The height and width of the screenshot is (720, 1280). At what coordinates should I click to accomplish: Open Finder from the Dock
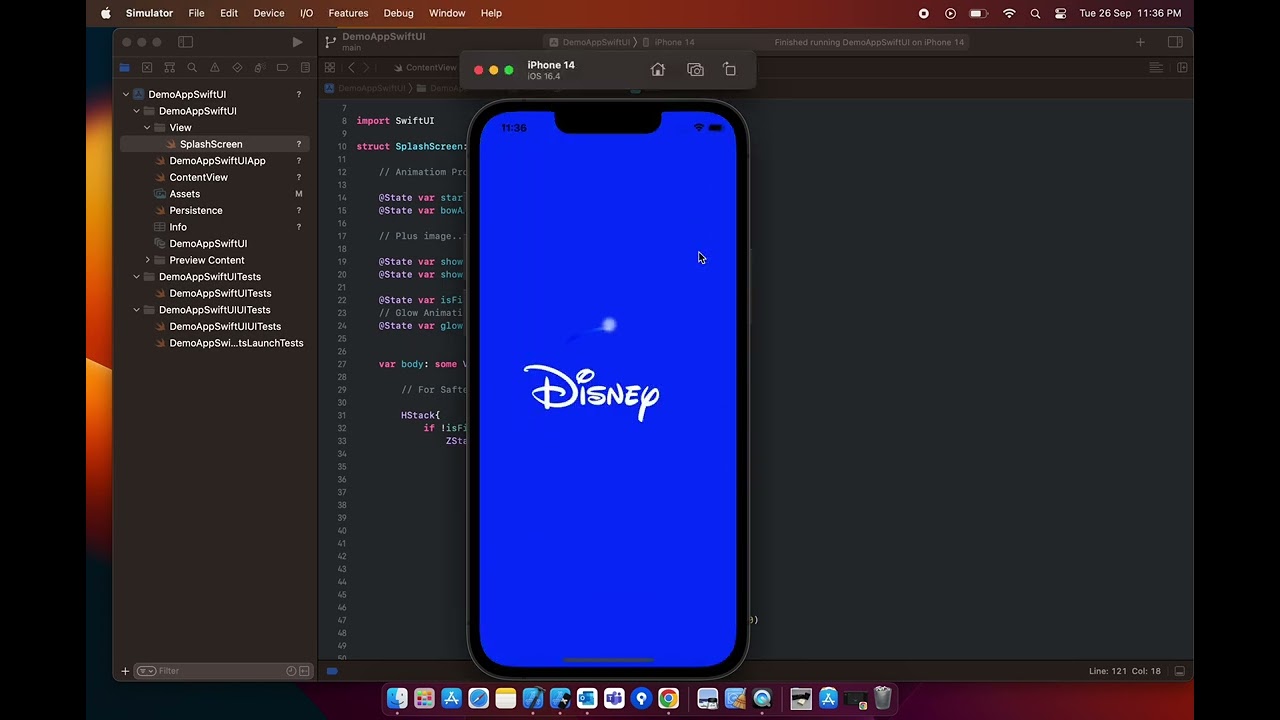click(x=397, y=698)
